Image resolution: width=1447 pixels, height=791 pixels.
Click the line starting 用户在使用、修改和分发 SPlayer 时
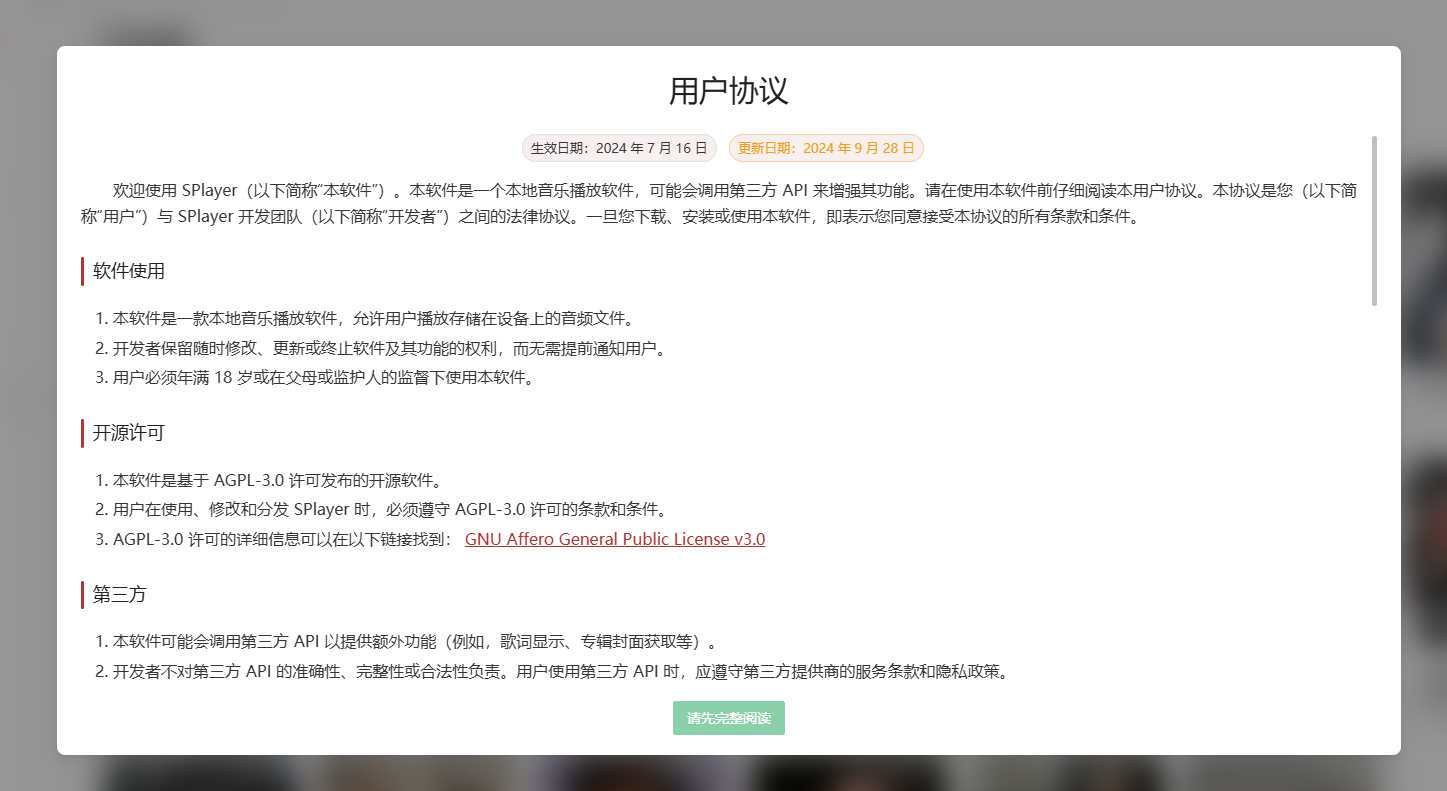389,509
